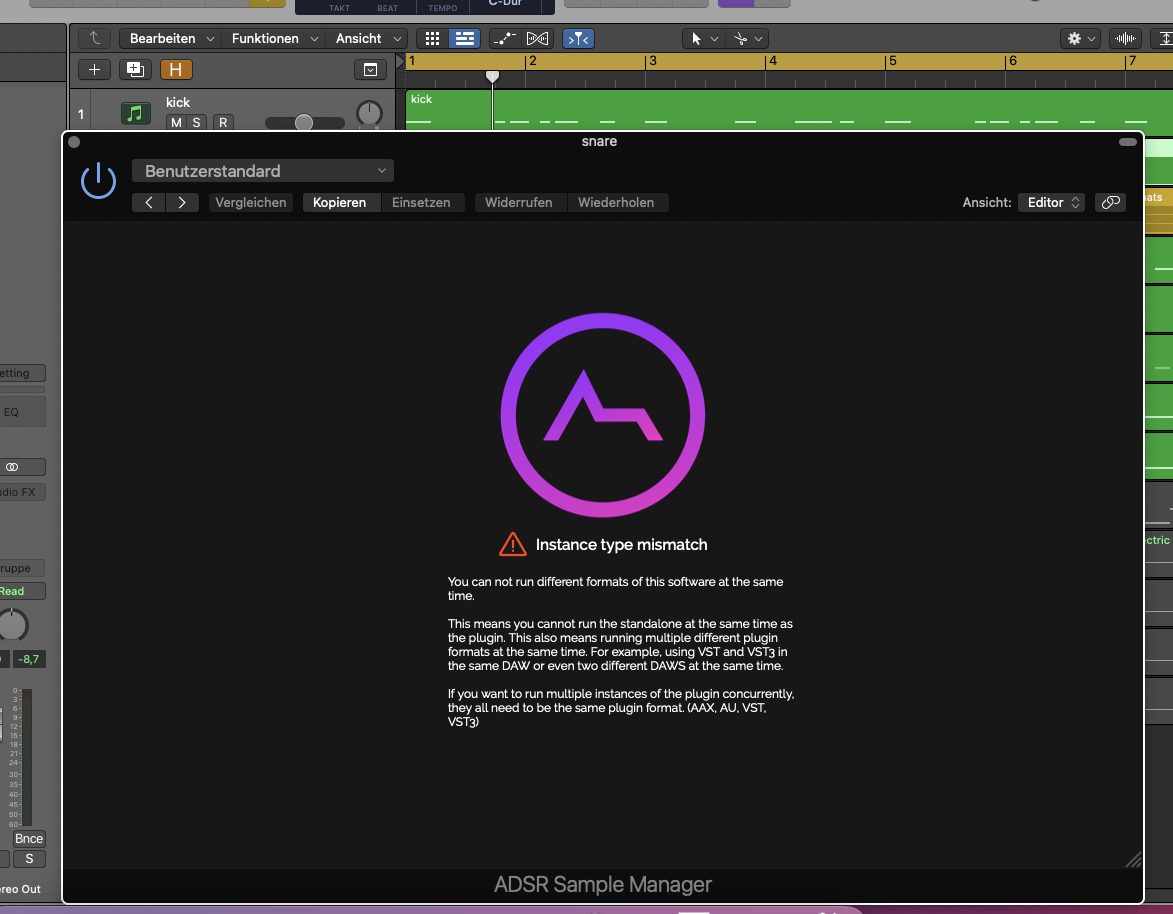Click bar 3 in the ruler

653,61
